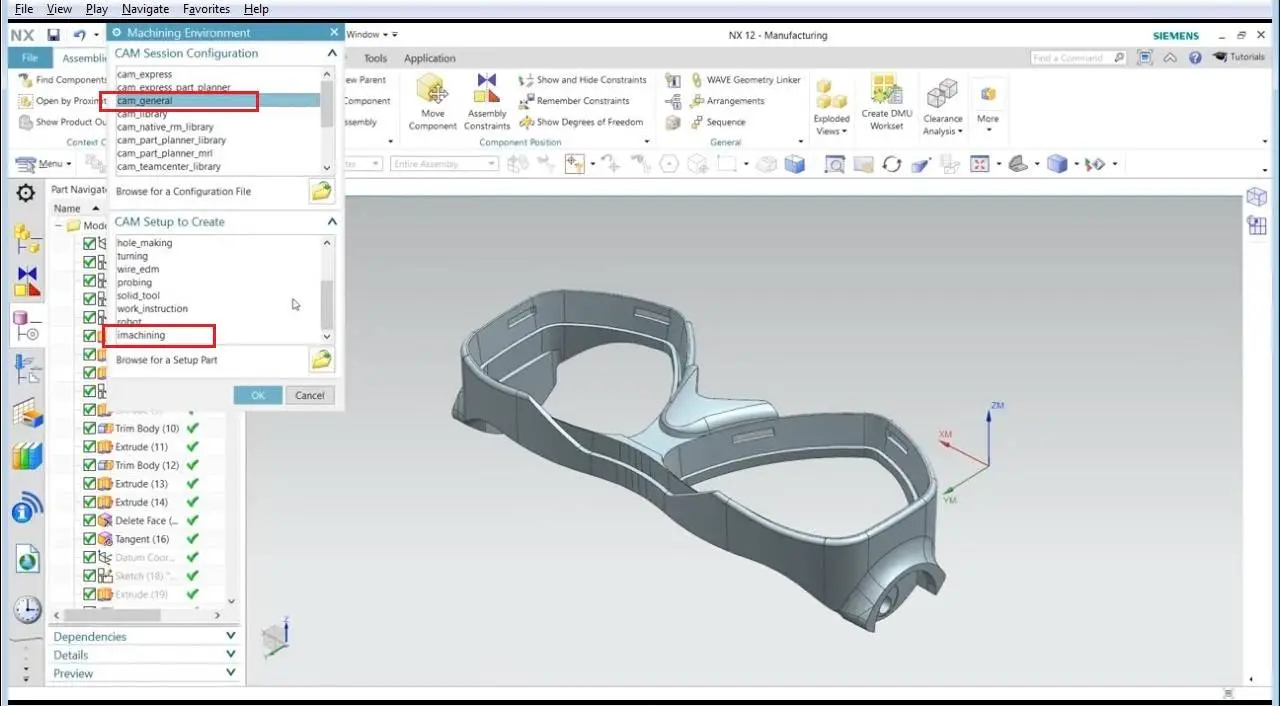Click OK in Machining Environment dialog
1280x706 pixels.
[258, 395]
